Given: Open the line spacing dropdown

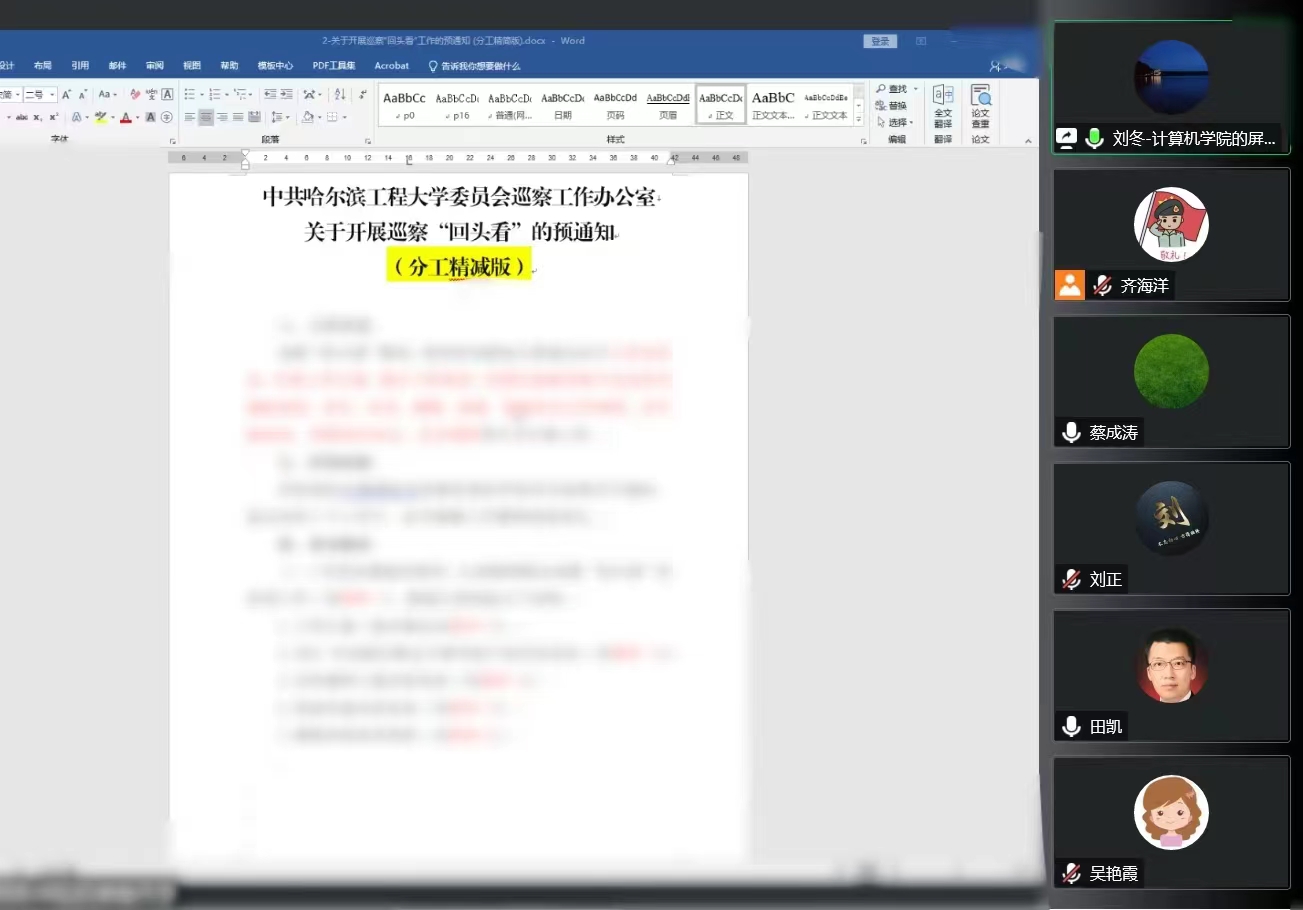Looking at the screenshot, I should (x=281, y=117).
